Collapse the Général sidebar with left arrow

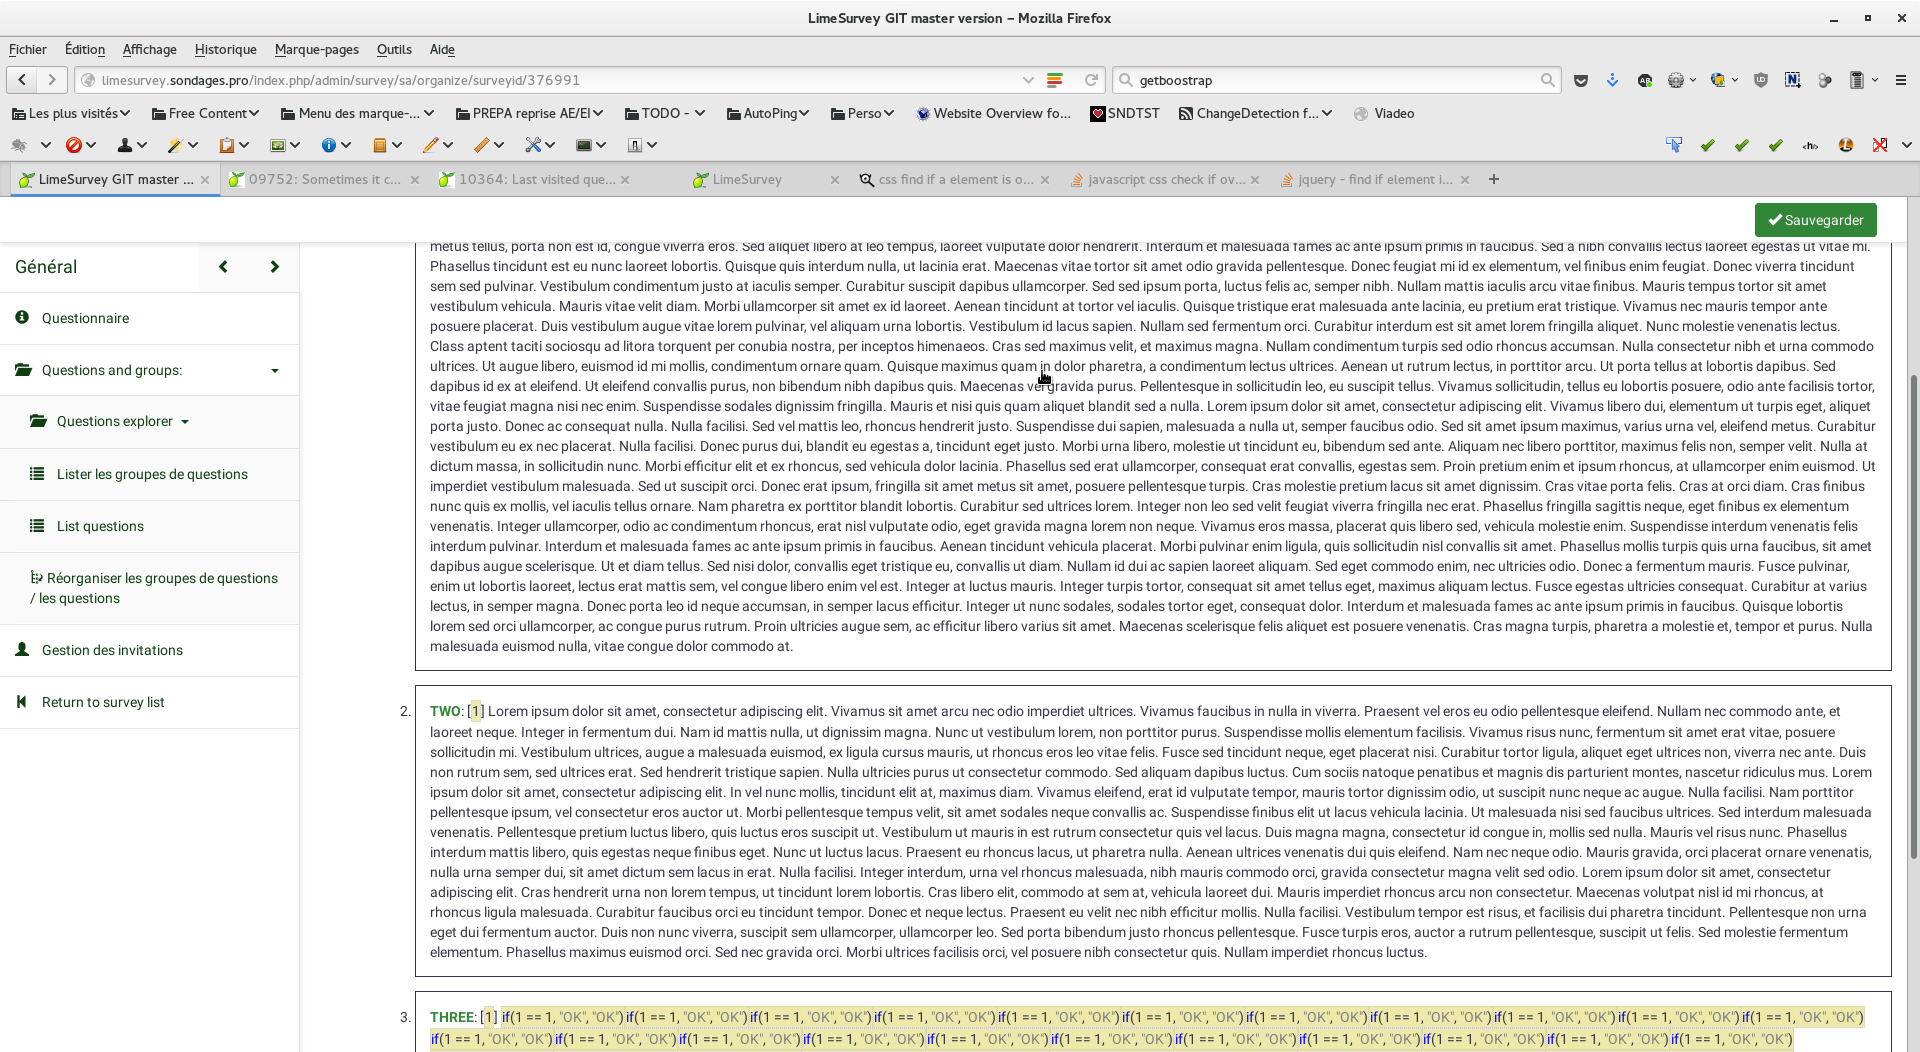click(x=223, y=267)
